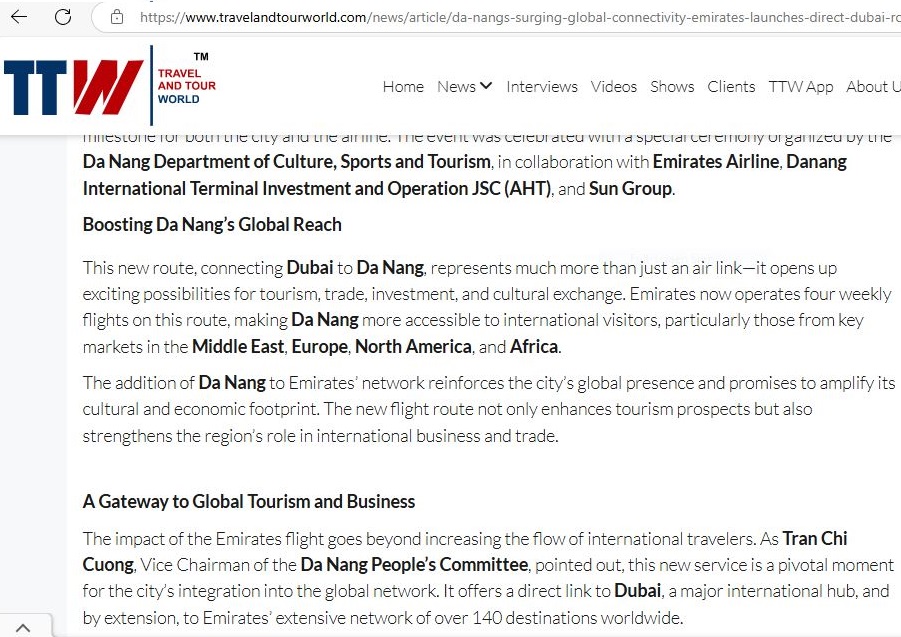Click the site lock icon in address bar
The height and width of the screenshot is (637, 901).
coord(117,17)
